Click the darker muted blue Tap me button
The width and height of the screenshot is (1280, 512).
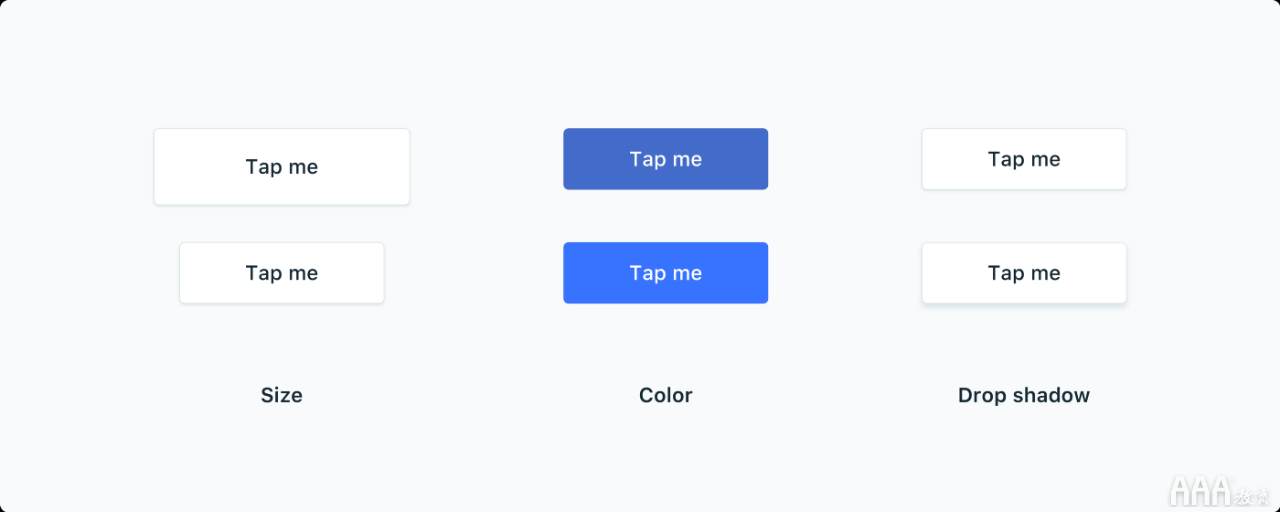666,159
